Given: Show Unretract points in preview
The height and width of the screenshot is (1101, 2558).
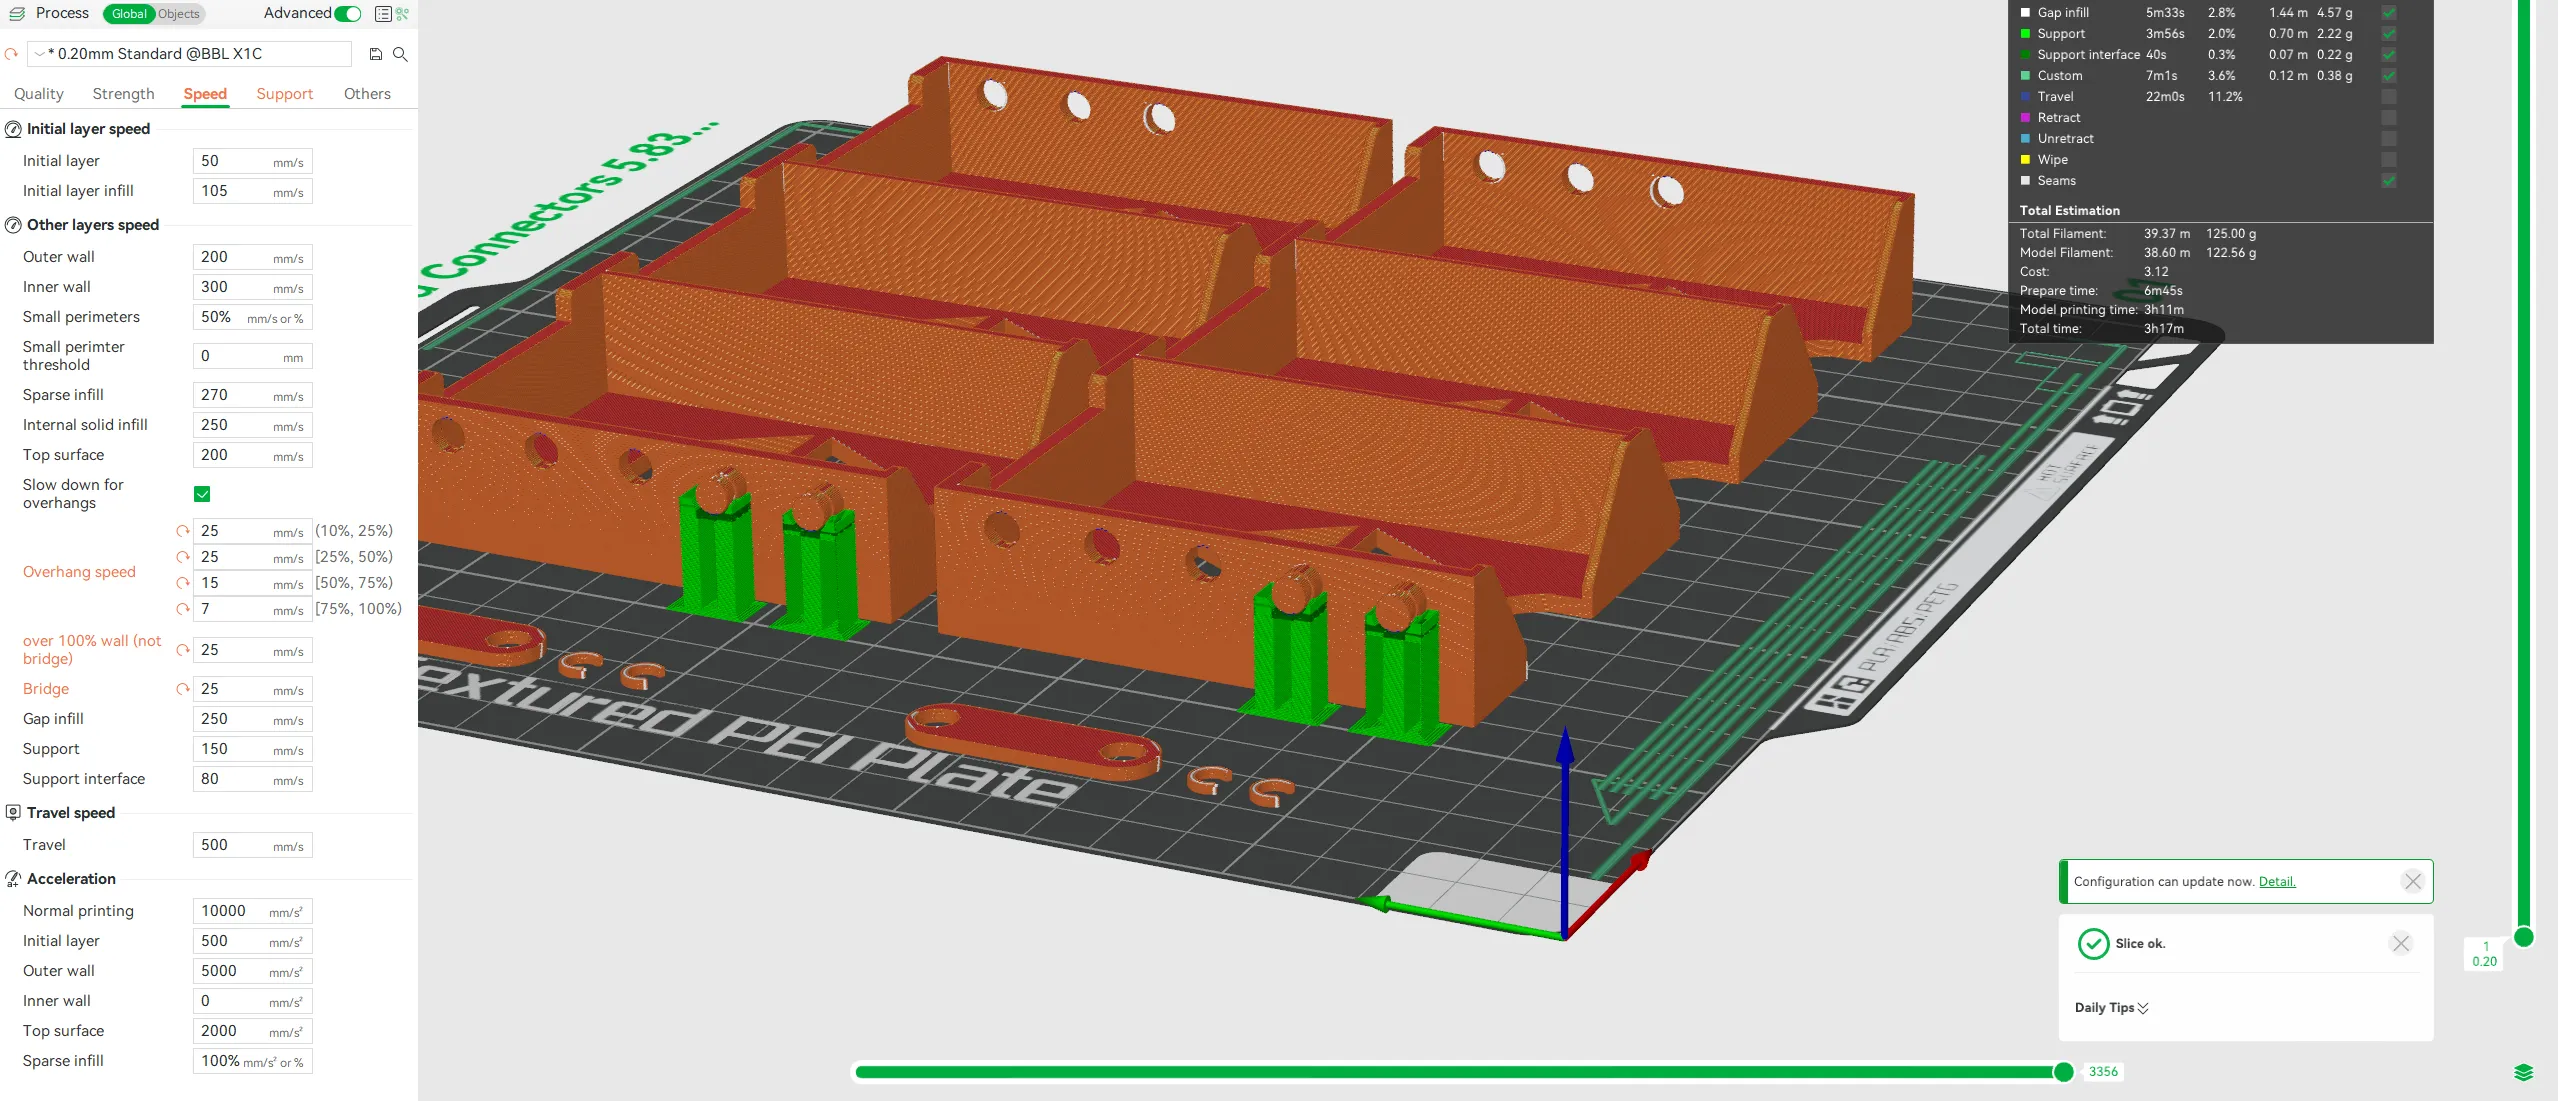Looking at the screenshot, I should click(x=2389, y=139).
